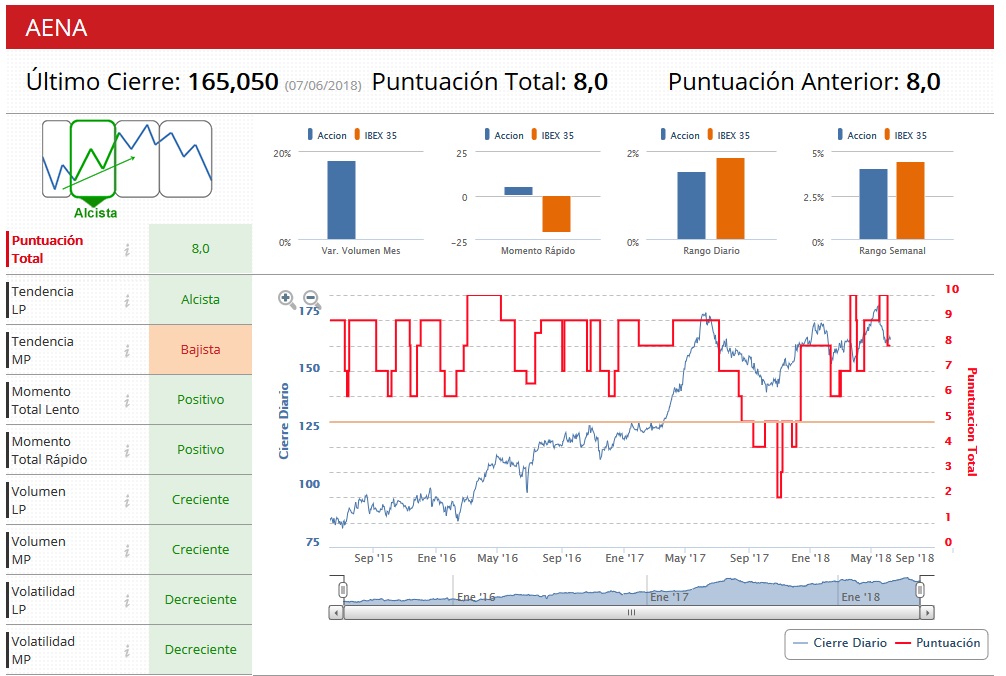Open info icon for Tendencia LP row
1006x676 pixels.
pos(127,300)
